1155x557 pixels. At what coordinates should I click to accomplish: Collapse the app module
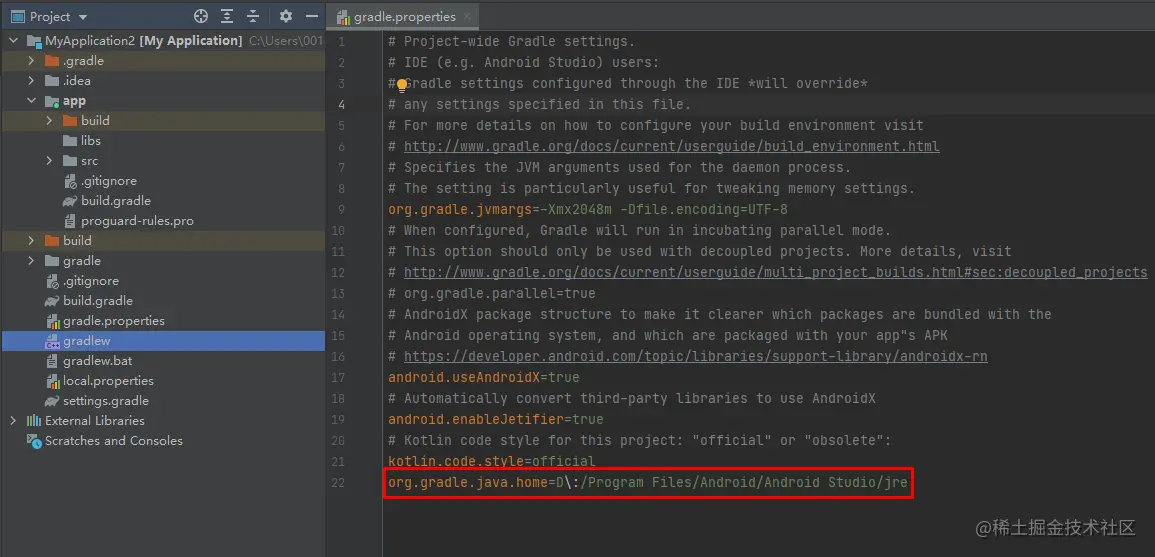pyautogui.click(x=31, y=100)
